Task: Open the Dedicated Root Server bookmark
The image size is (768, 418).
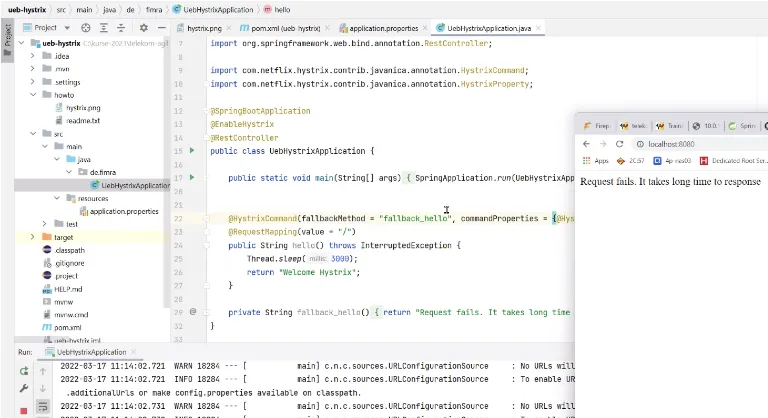Action: click(x=733, y=161)
